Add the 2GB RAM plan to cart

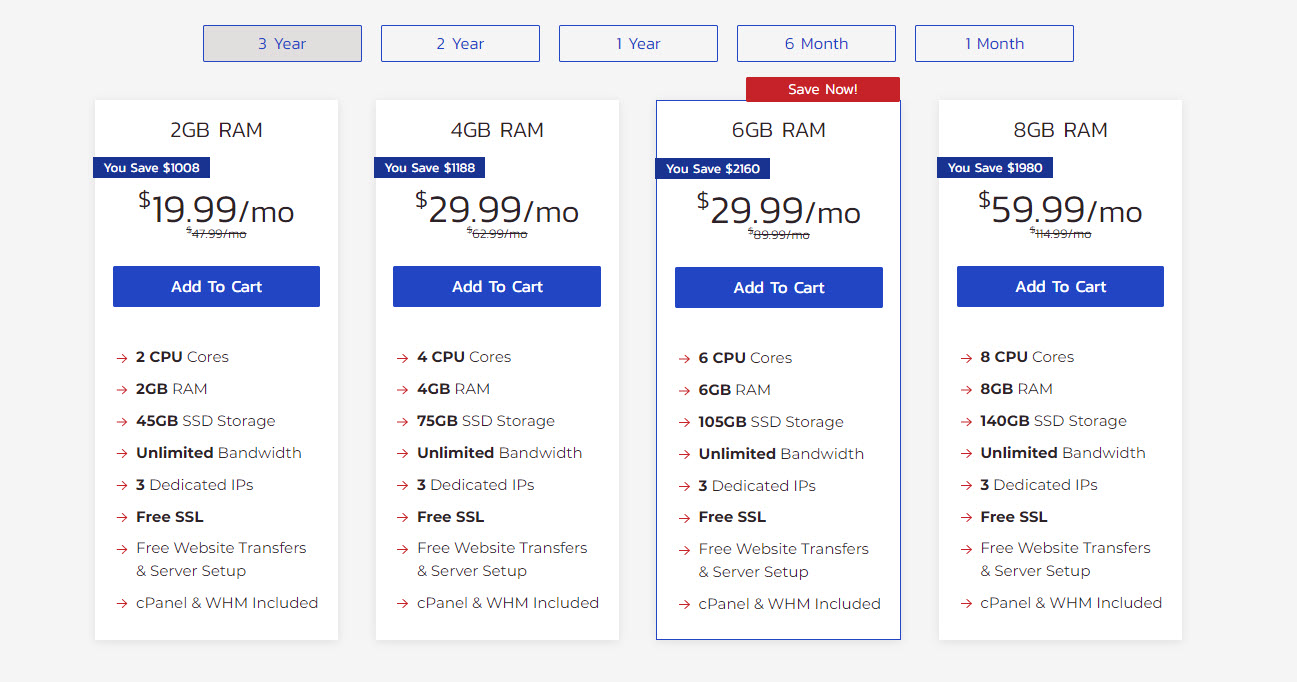point(216,287)
